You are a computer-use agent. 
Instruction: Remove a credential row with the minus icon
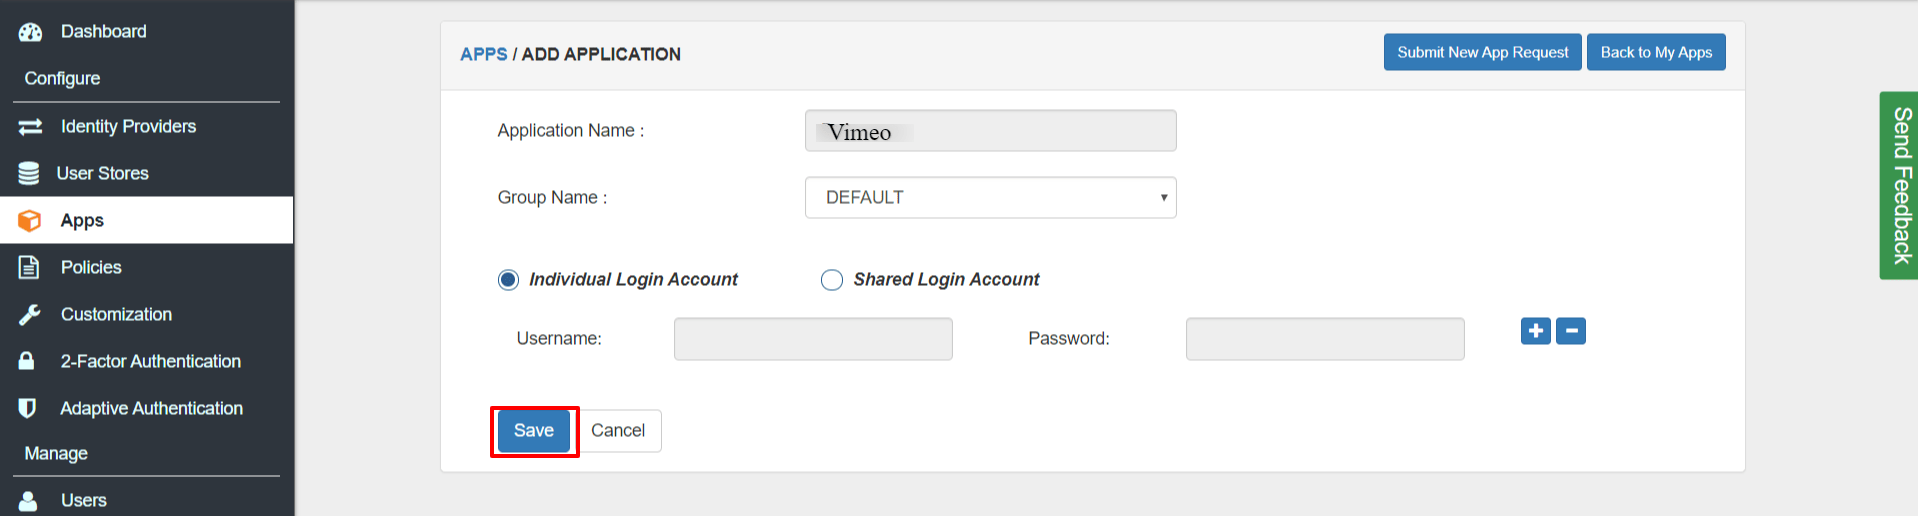tap(1571, 331)
